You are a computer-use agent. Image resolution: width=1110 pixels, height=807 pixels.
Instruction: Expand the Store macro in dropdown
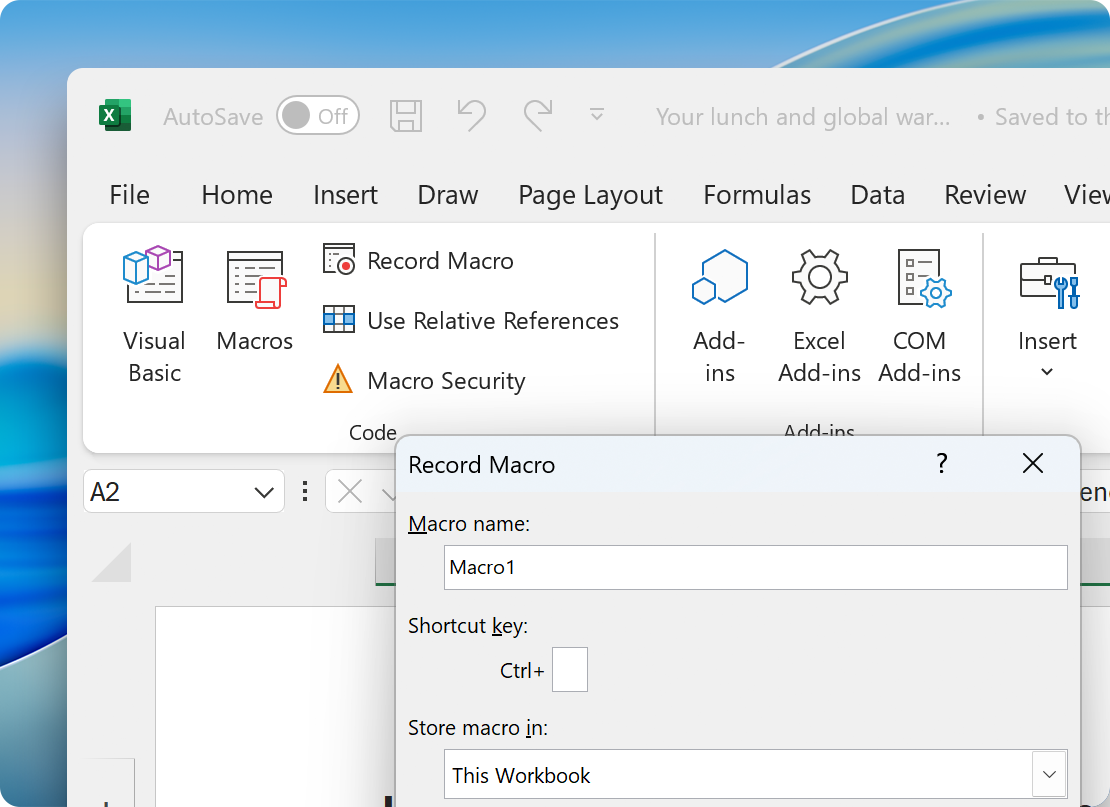[x=1049, y=774]
